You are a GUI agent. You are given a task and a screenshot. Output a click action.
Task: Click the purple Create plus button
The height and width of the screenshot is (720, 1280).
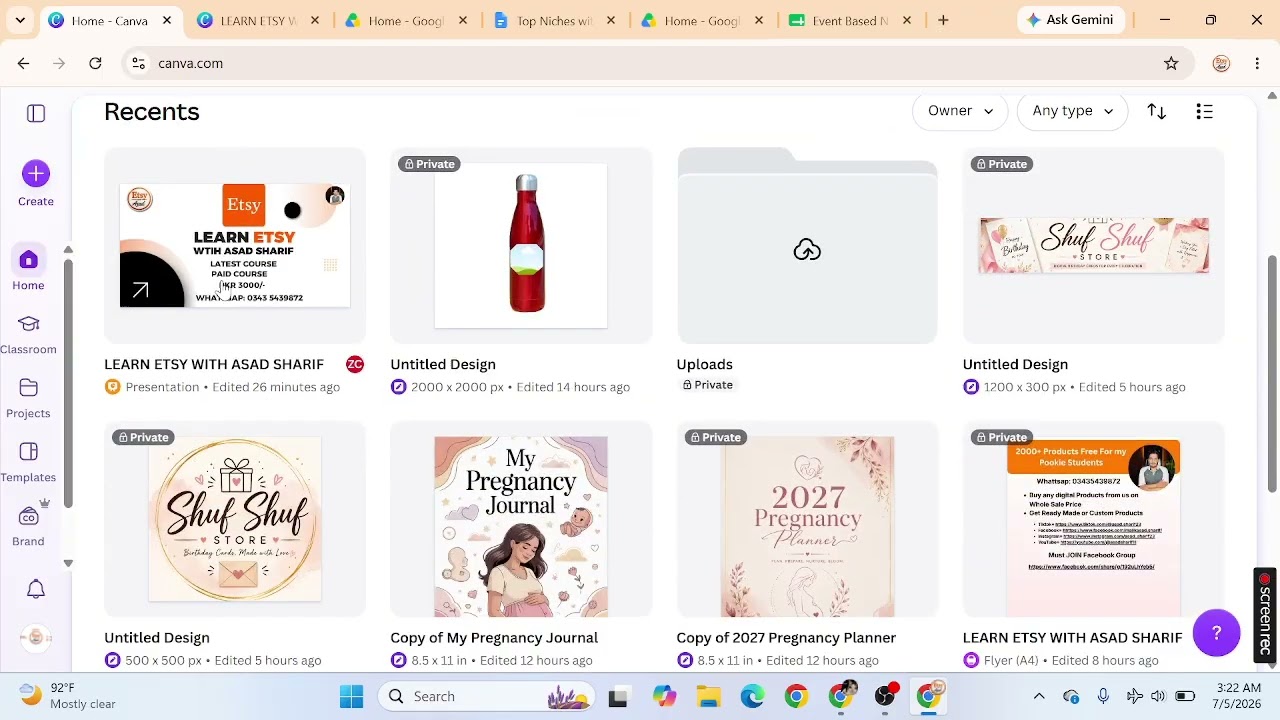coord(36,174)
